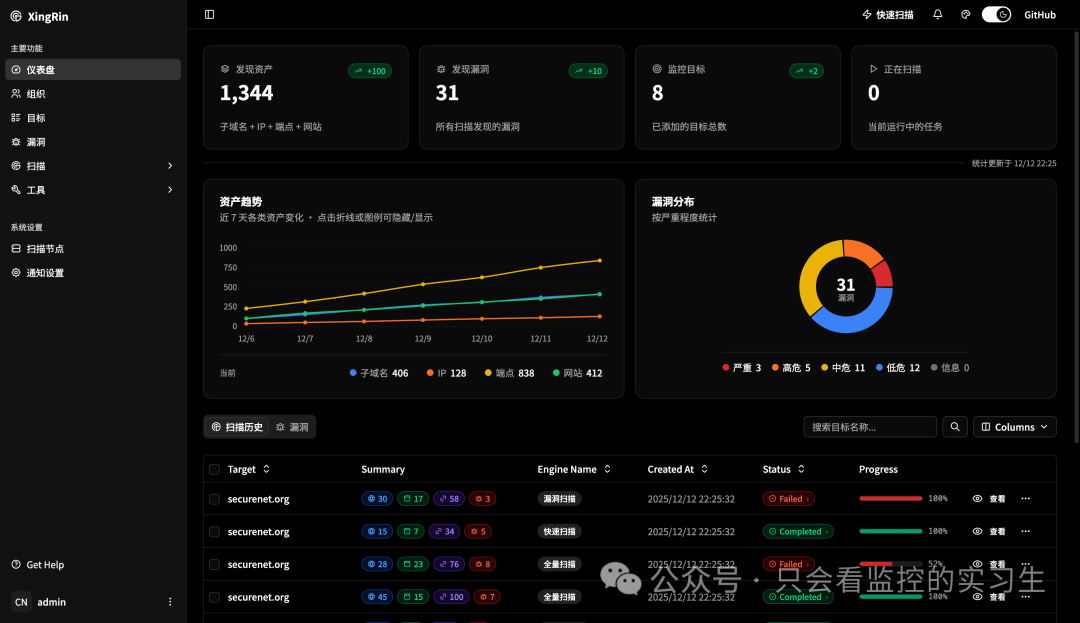Click the XingRin logo icon
1080x623 pixels.
pos(16,16)
